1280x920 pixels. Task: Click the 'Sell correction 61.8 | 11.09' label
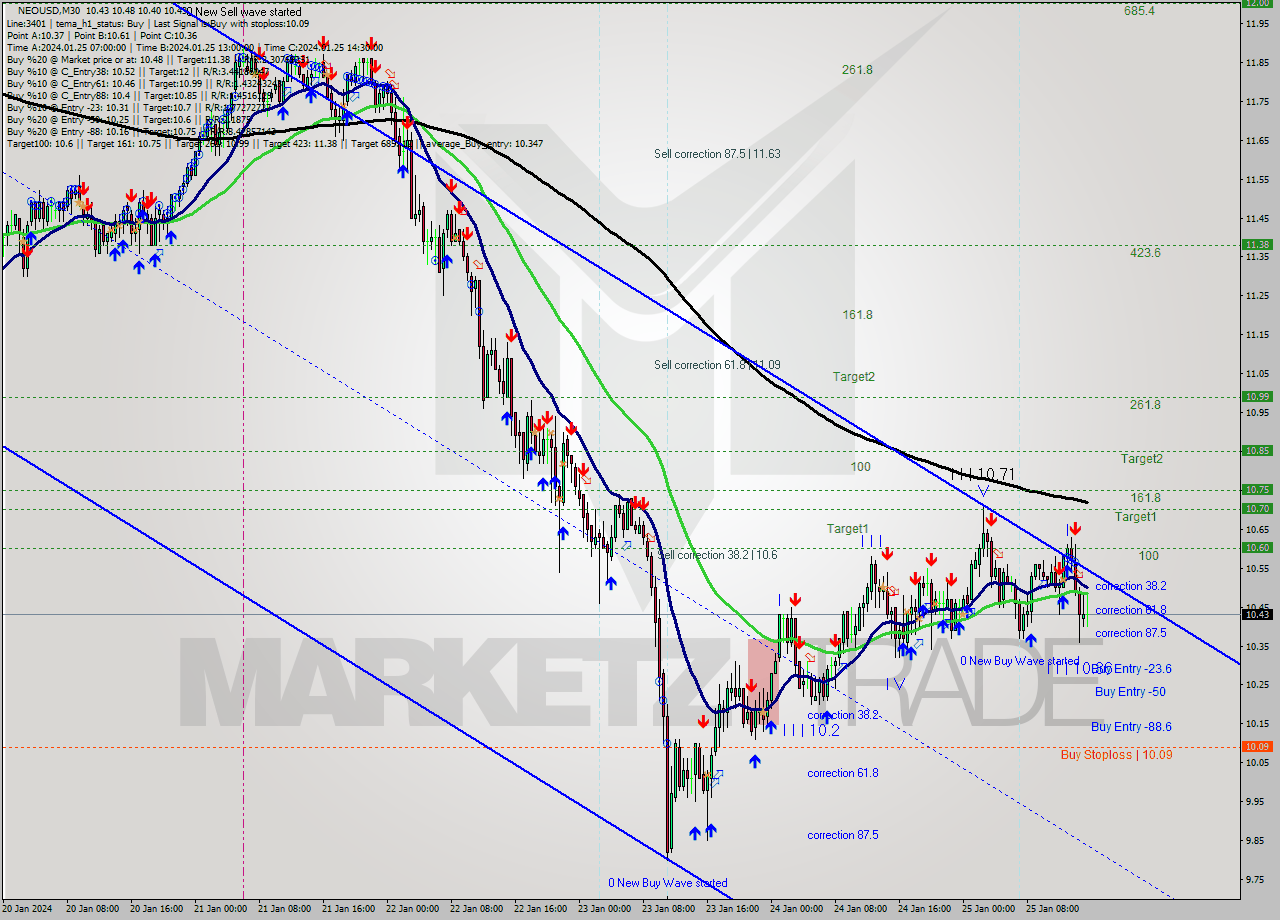[x=717, y=365]
